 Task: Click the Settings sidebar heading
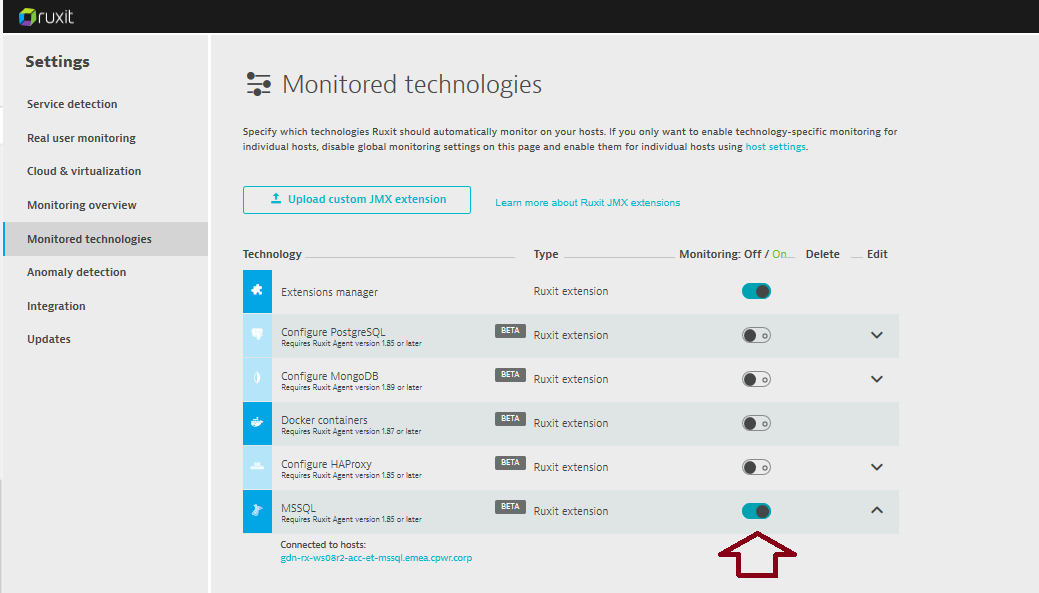click(58, 62)
